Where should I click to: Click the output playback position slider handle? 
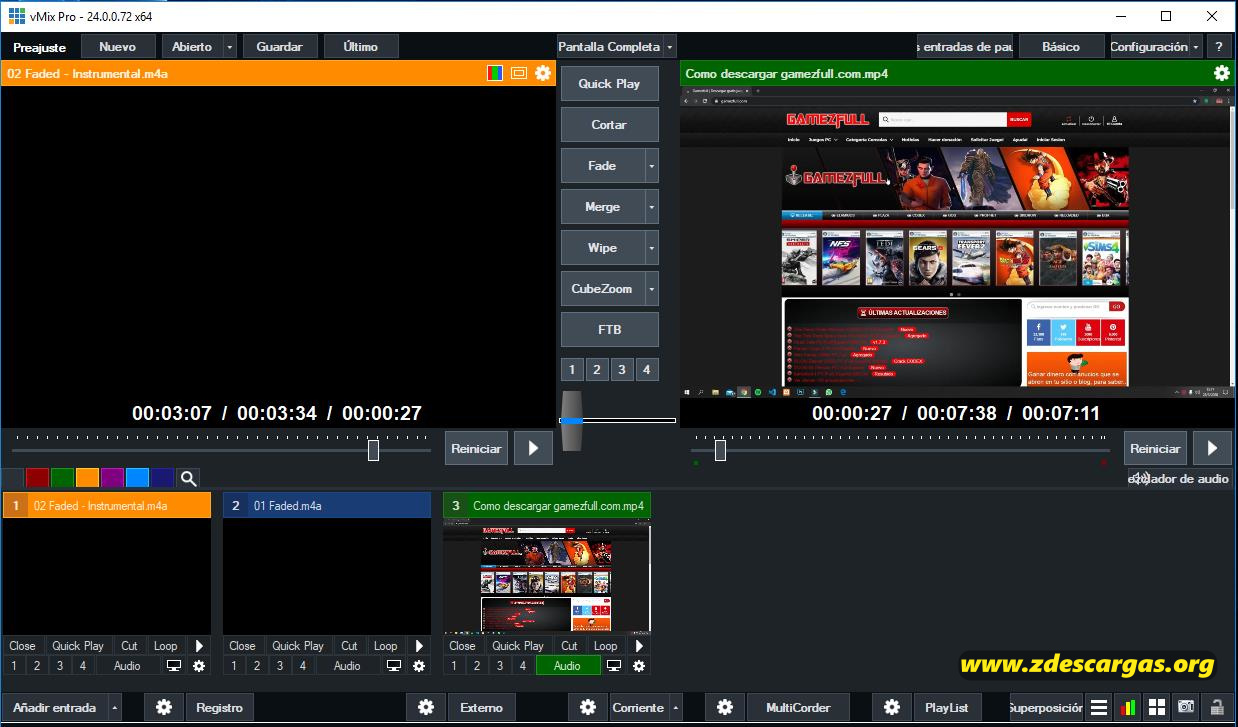720,450
